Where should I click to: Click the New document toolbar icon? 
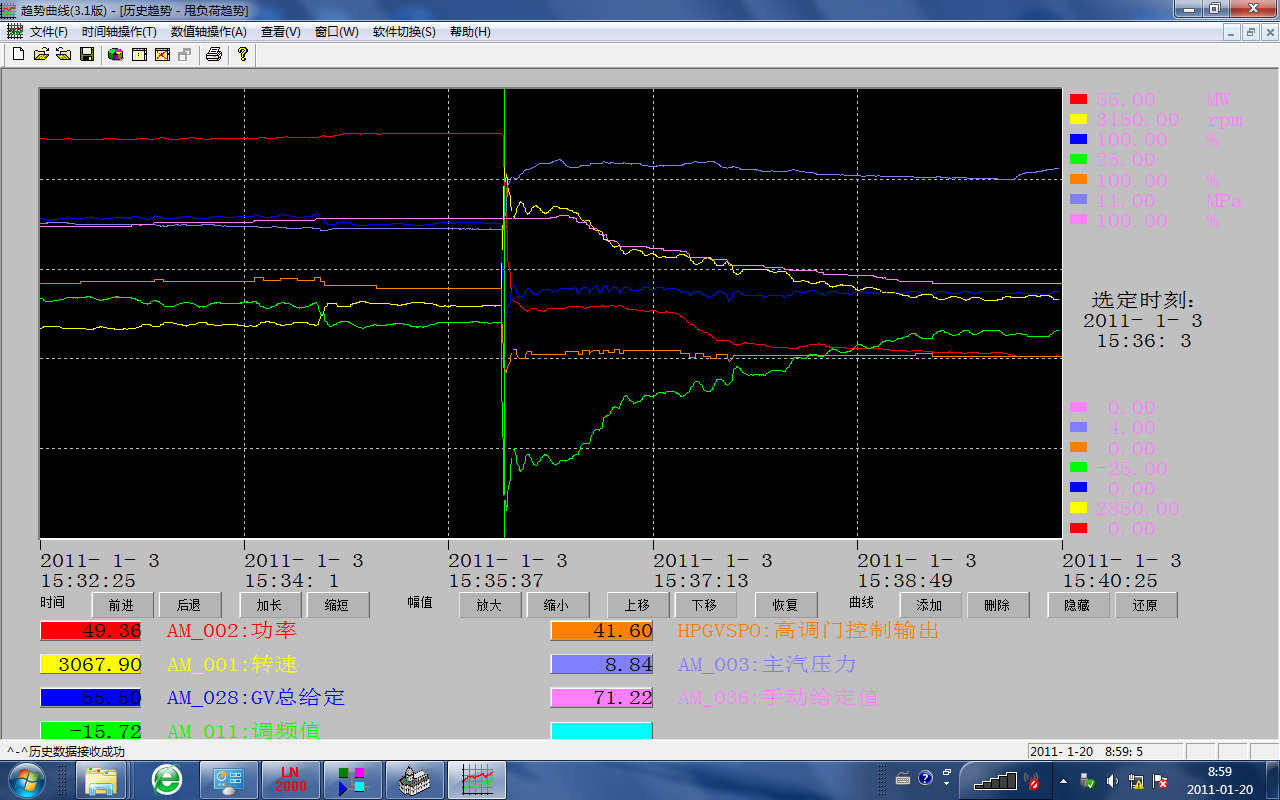pos(18,54)
